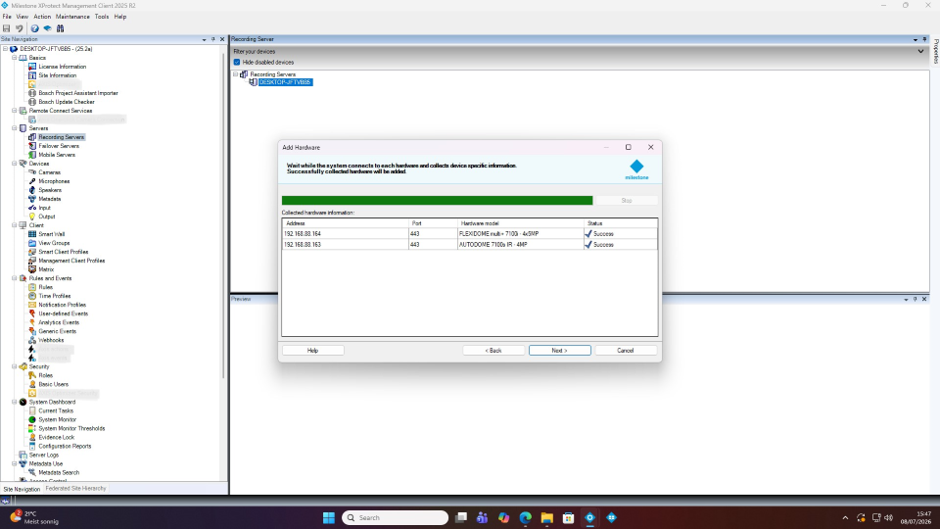Open Roles under Security

coord(46,375)
